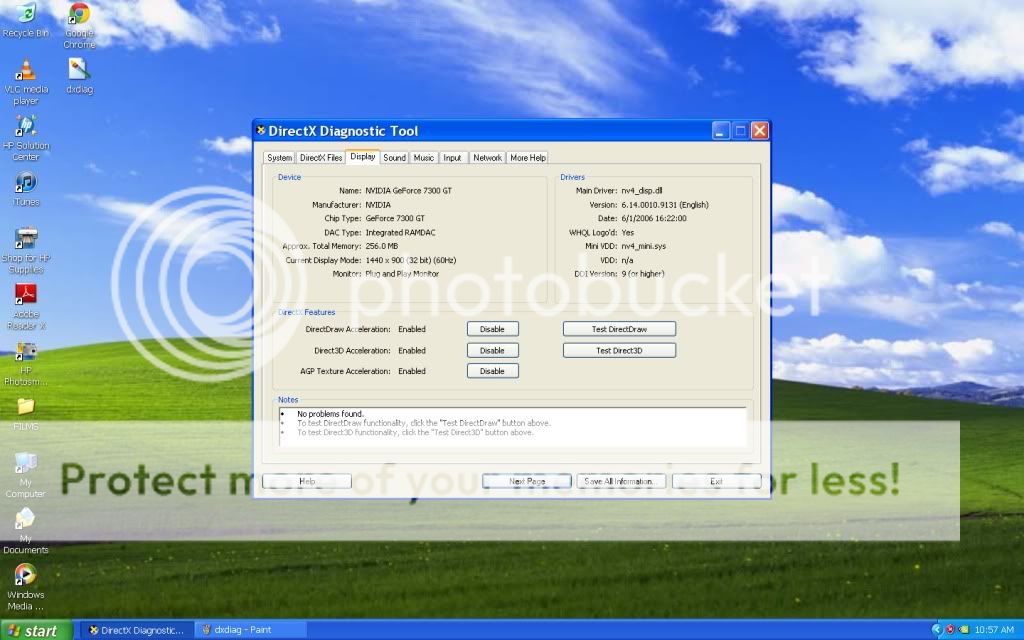The width and height of the screenshot is (1024, 640).
Task: Click the red shield tray icon
Action: coord(950,630)
